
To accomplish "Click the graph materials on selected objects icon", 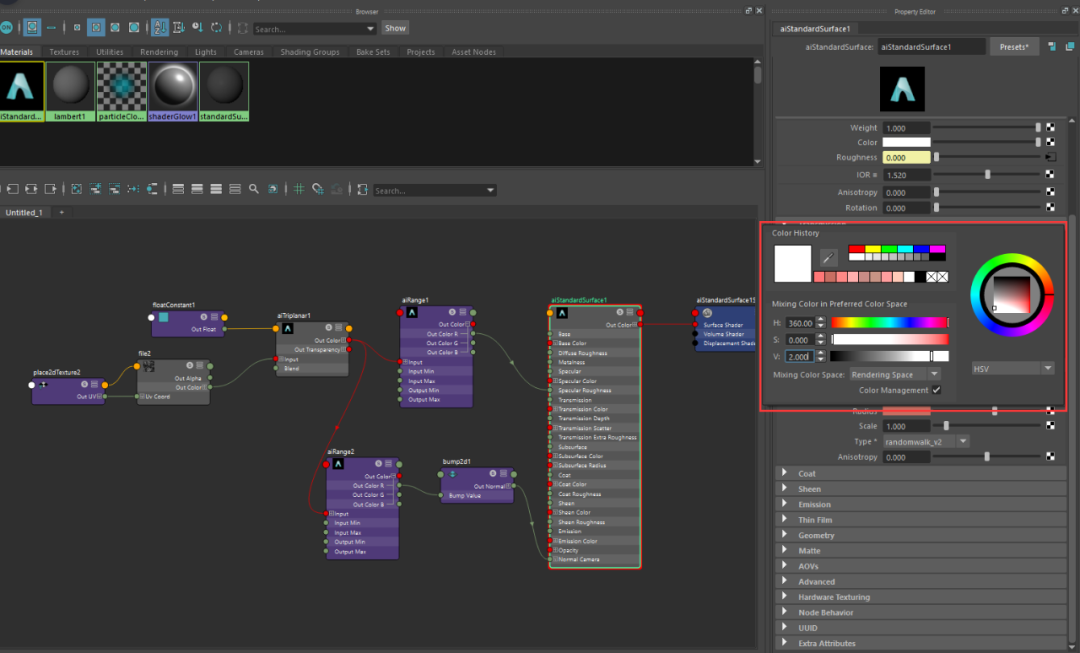I will 152,189.
